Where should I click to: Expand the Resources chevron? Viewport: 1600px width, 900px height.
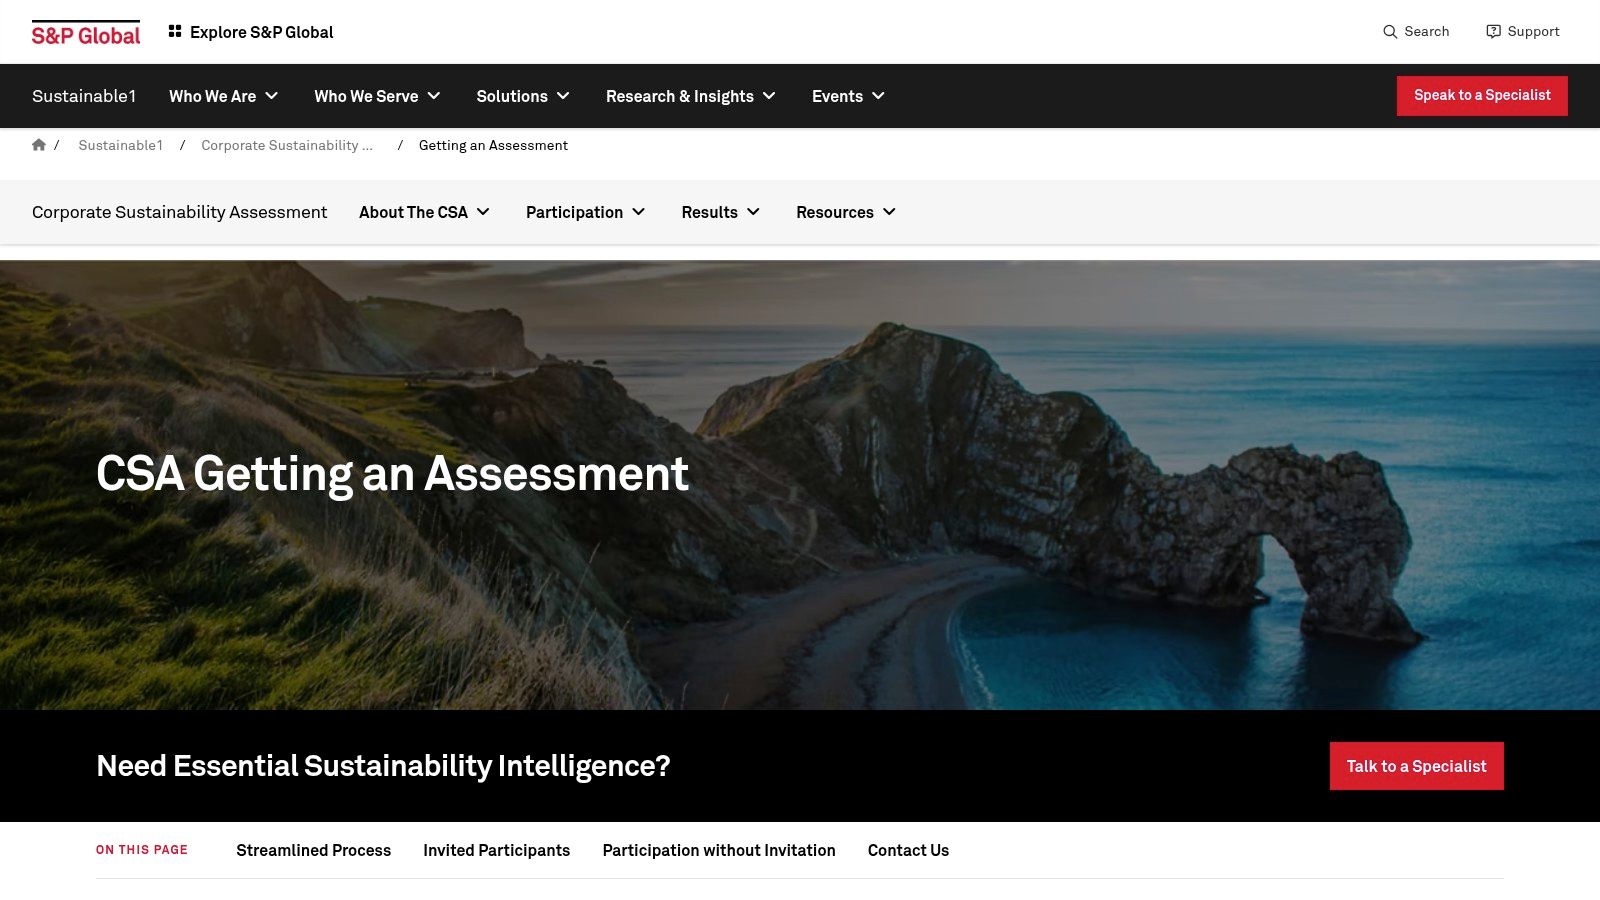(x=890, y=212)
